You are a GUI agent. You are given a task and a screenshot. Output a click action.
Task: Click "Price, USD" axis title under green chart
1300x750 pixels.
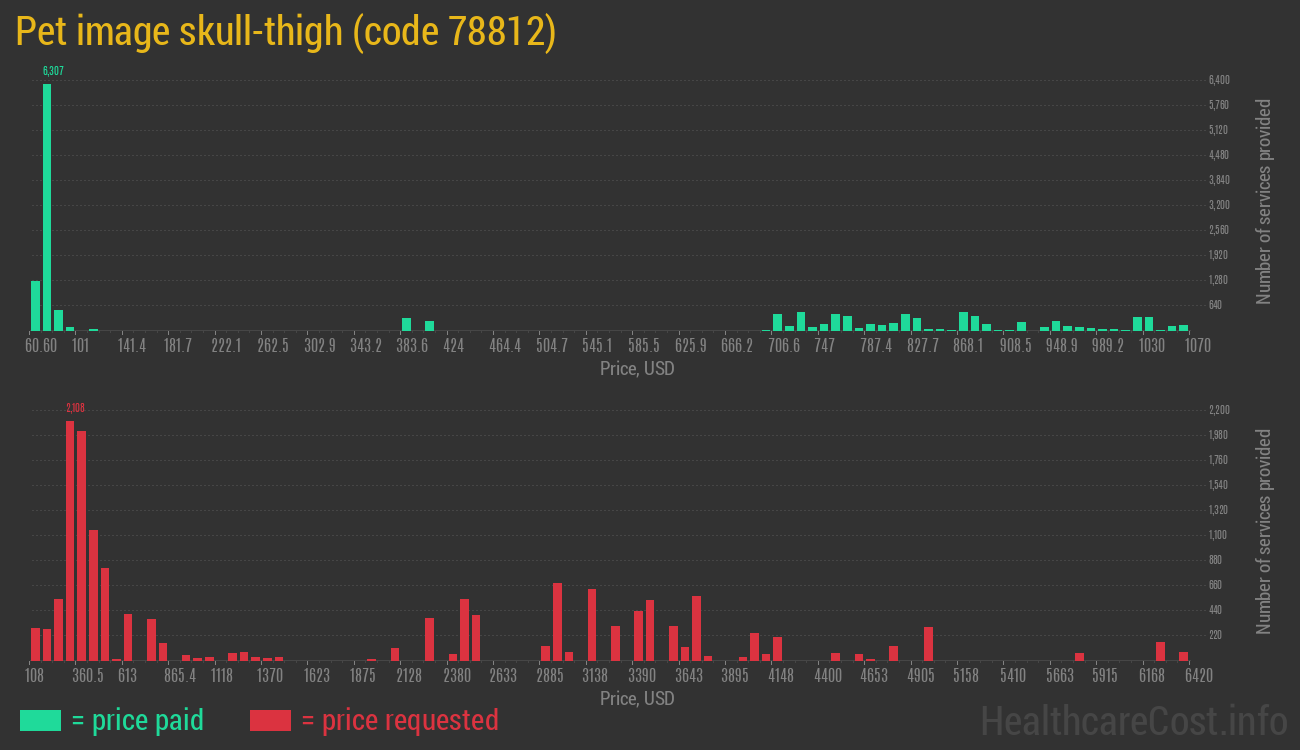(637, 369)
